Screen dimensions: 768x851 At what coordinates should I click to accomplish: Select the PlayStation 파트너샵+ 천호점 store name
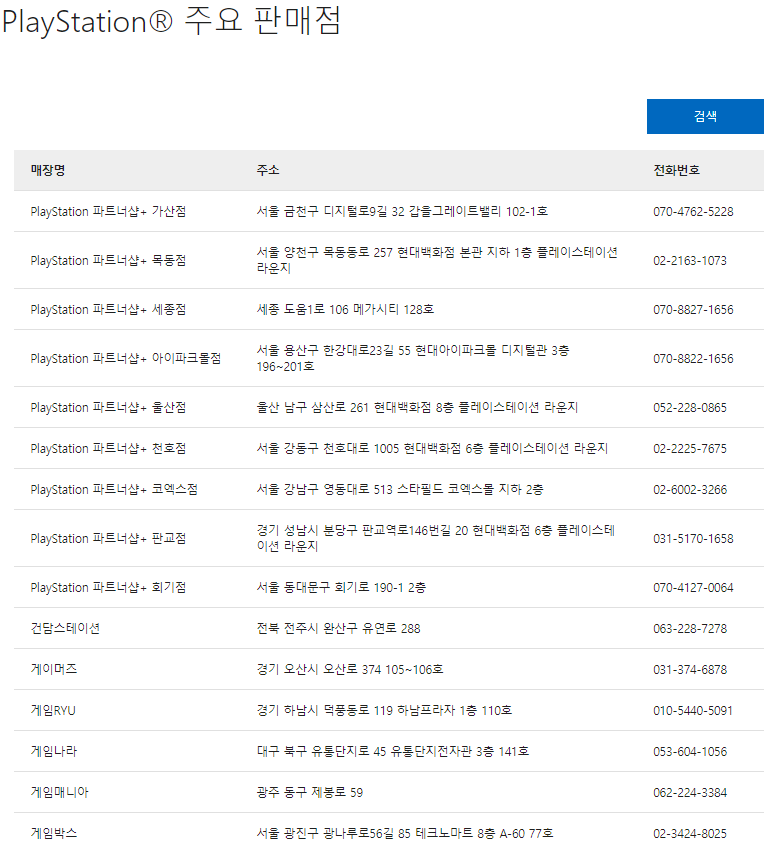click(x=108, y=448)
